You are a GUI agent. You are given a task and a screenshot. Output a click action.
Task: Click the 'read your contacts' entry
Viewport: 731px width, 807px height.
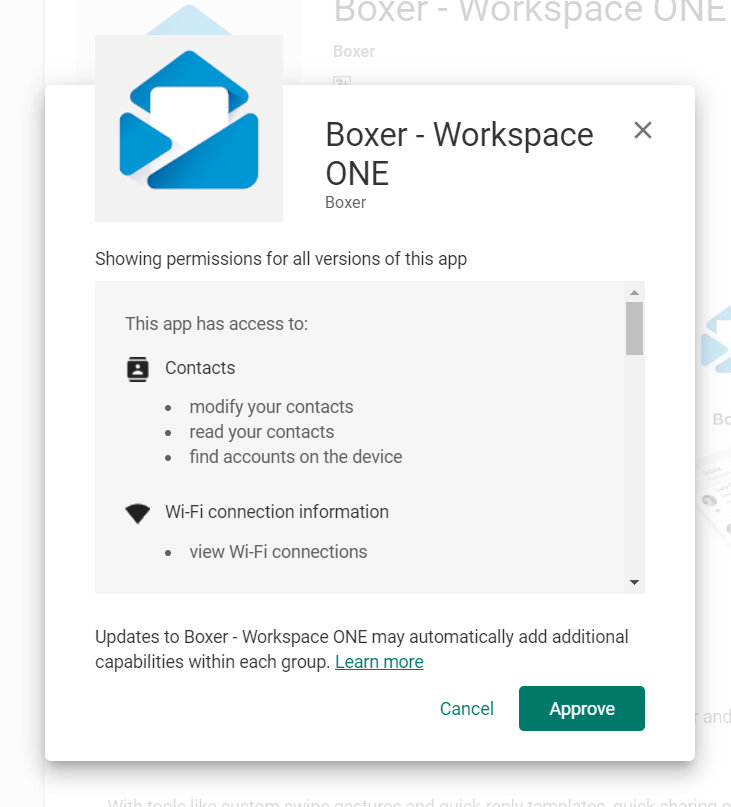click(262, 432)
